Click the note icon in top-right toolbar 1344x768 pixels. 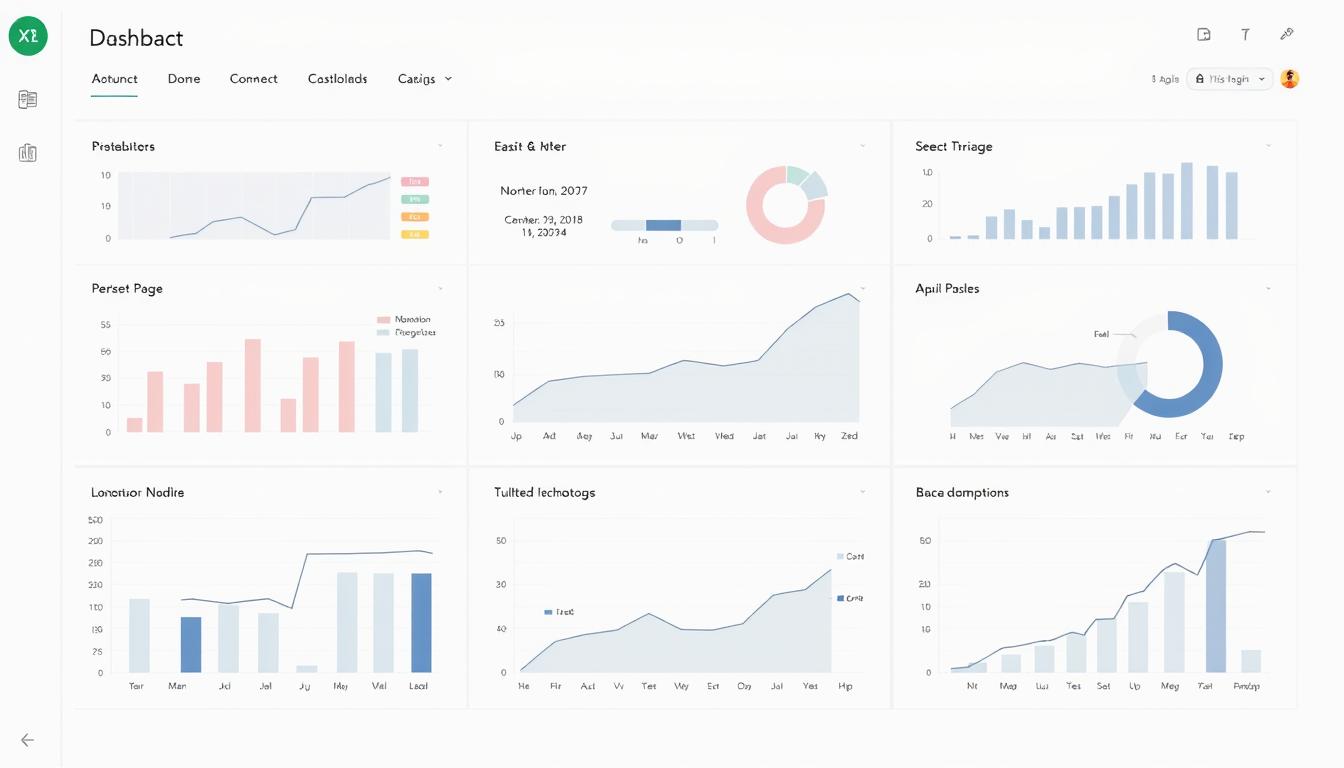pyautogui.click(x=1204, y=34)
